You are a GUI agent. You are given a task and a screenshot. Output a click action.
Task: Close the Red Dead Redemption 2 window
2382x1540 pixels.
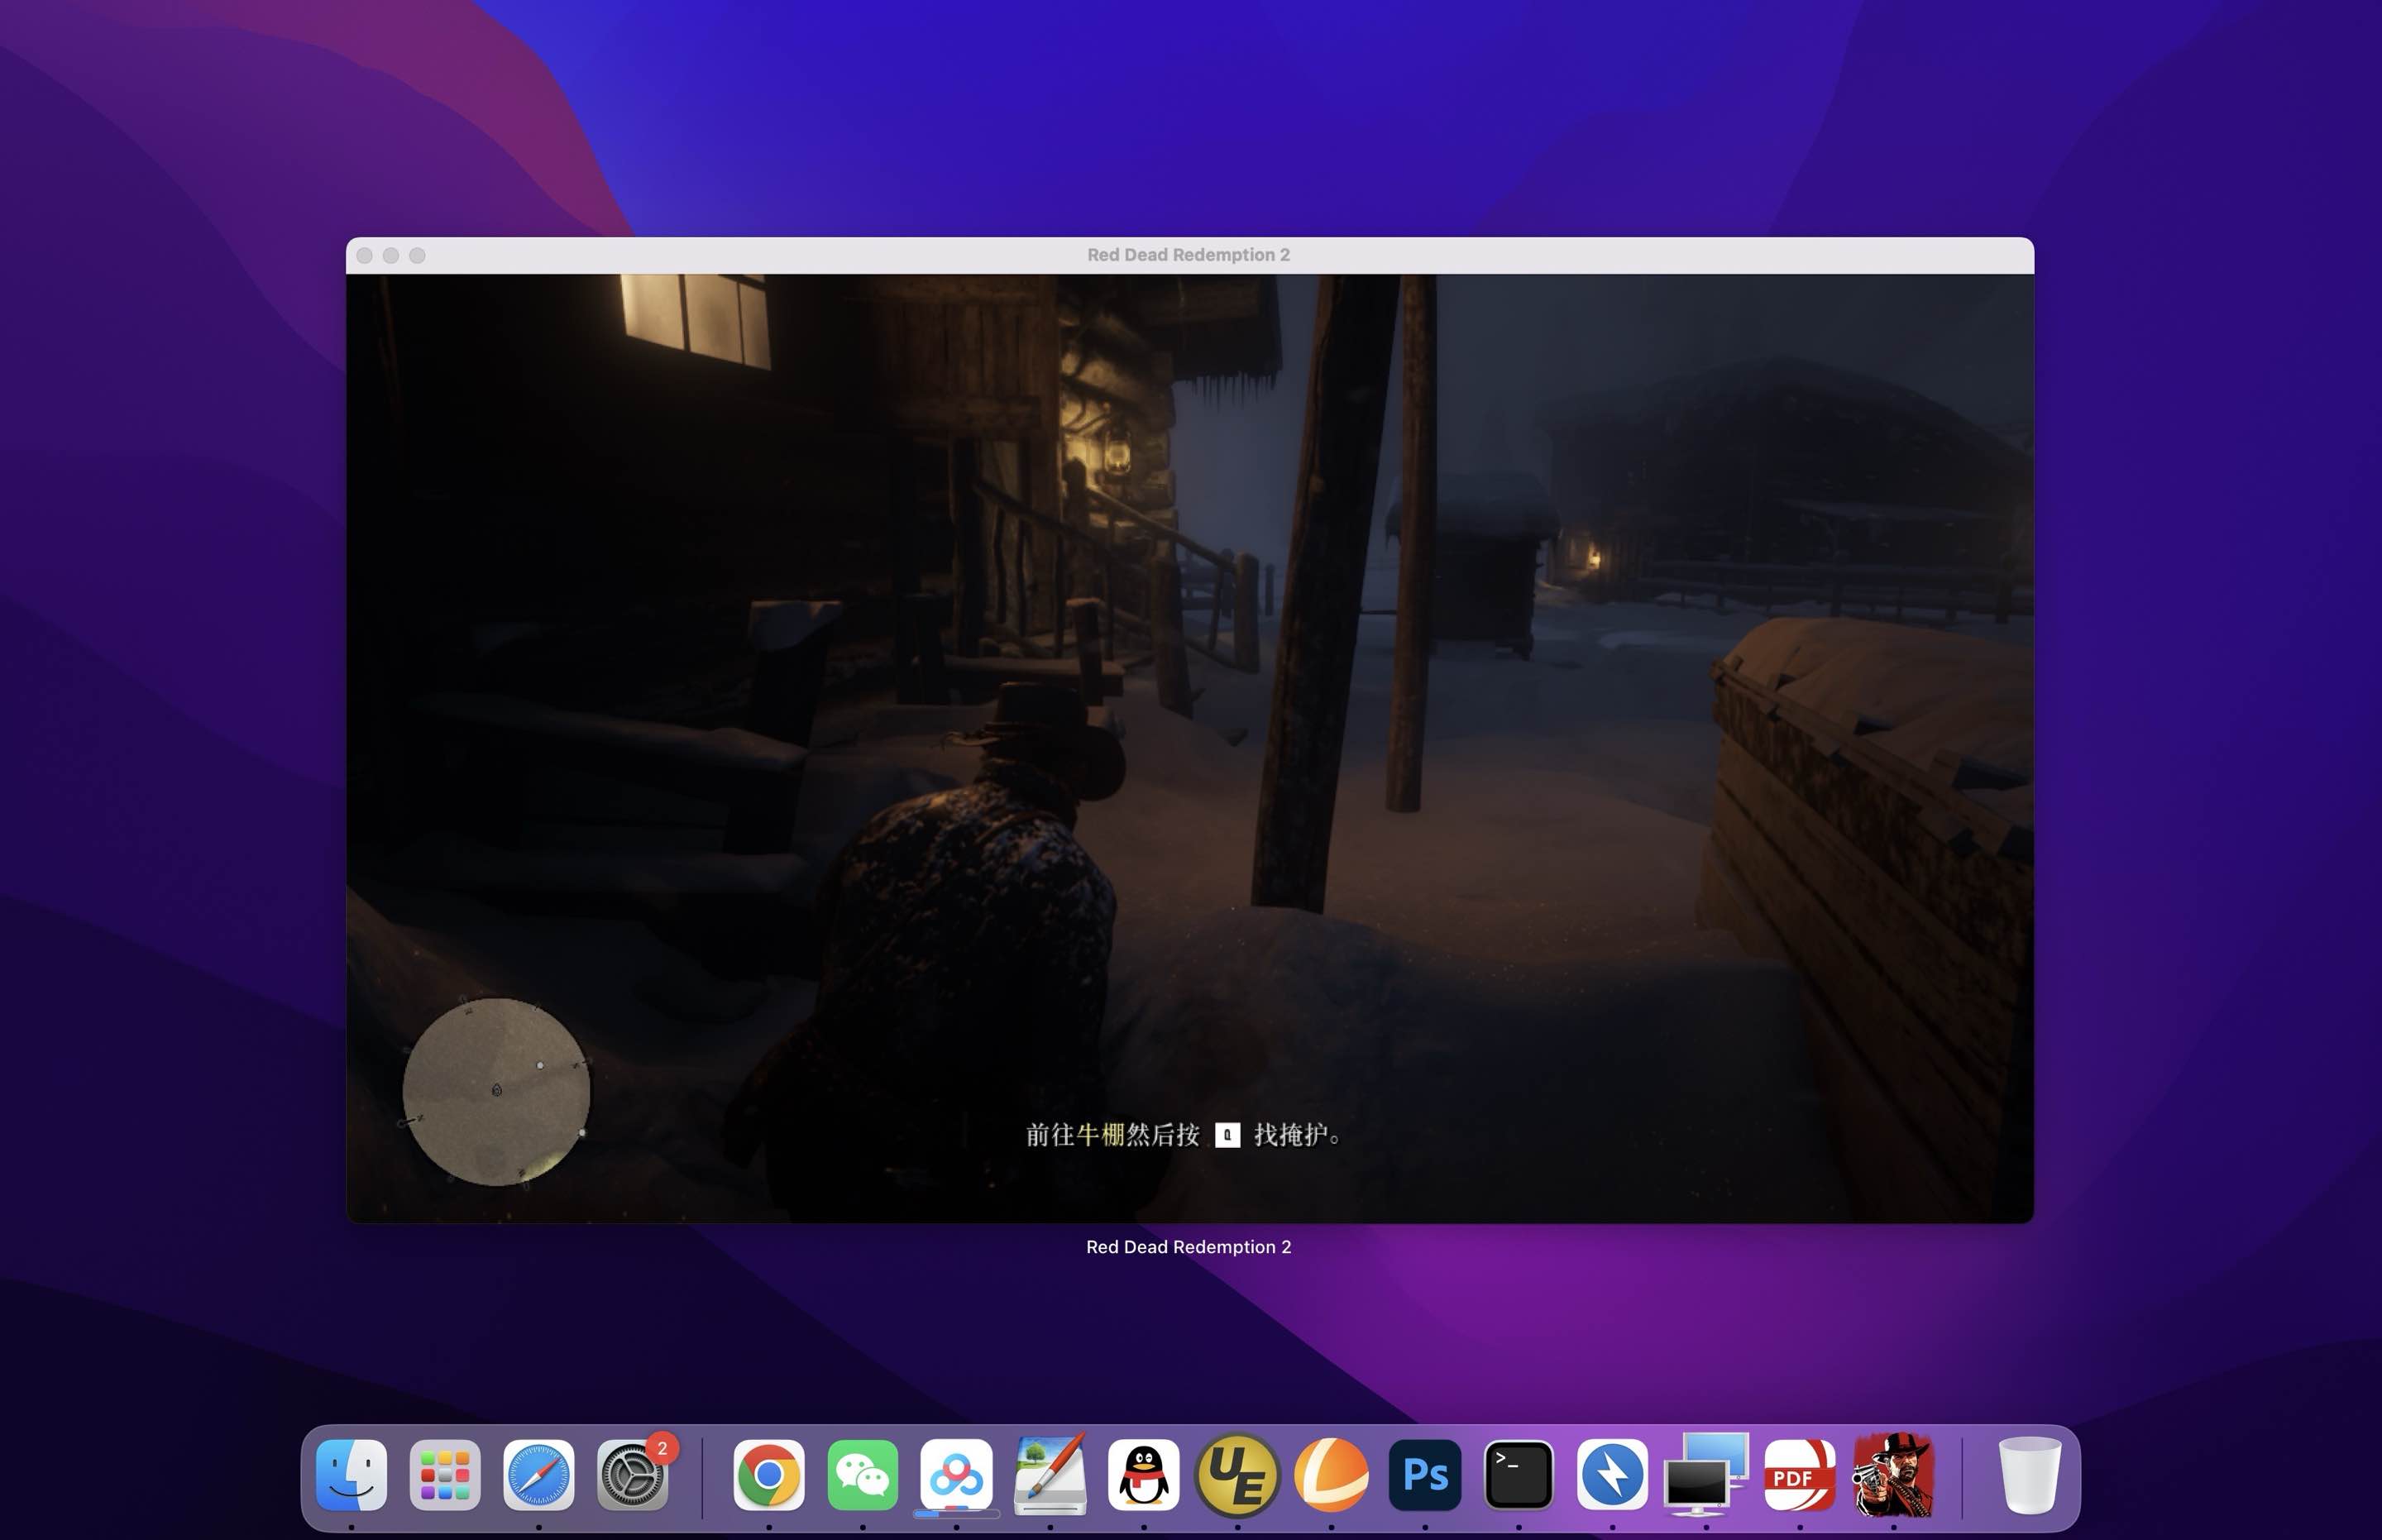pos(365,256)
